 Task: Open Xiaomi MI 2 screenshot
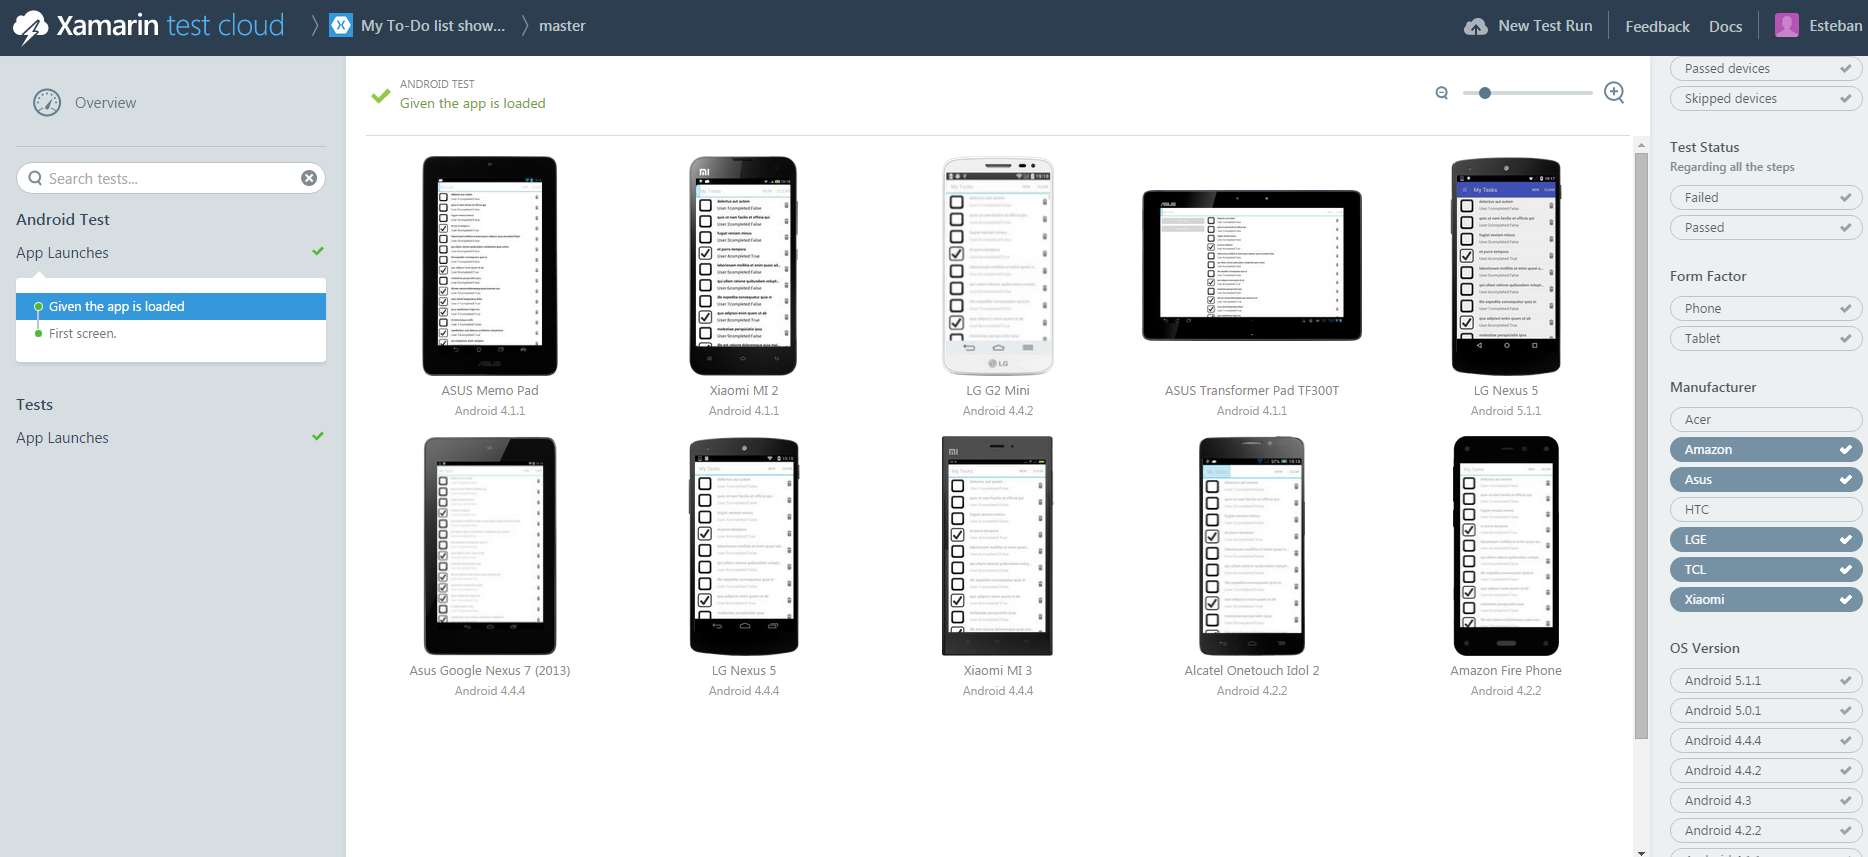[x=744, y=266]
